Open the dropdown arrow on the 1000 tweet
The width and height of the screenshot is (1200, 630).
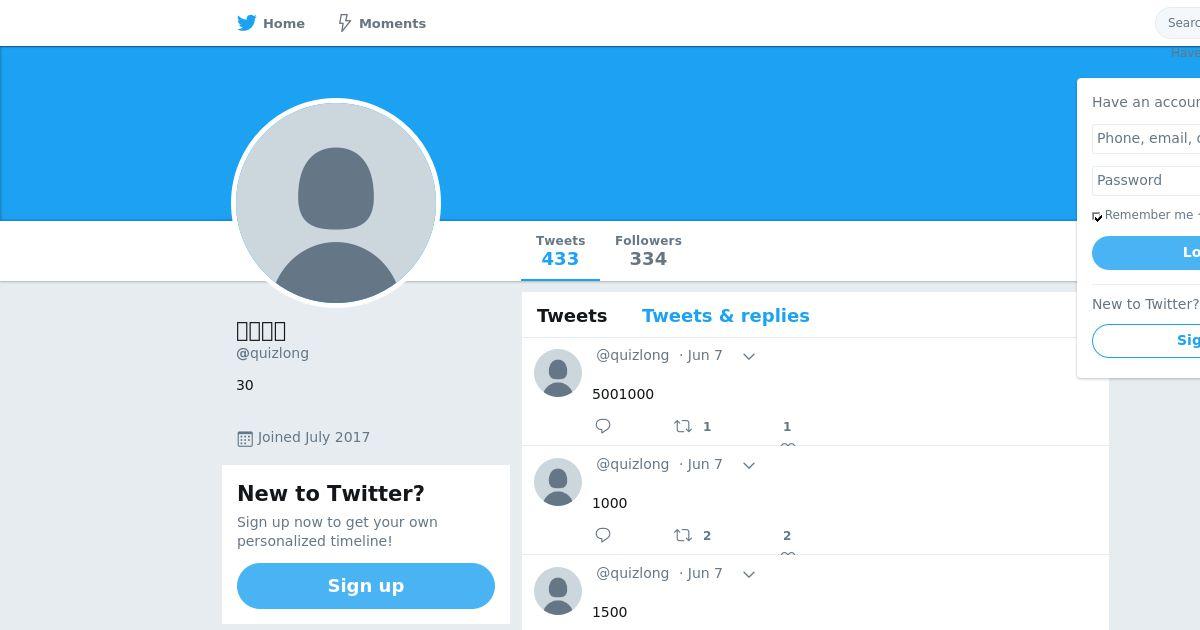click(749, 465)
